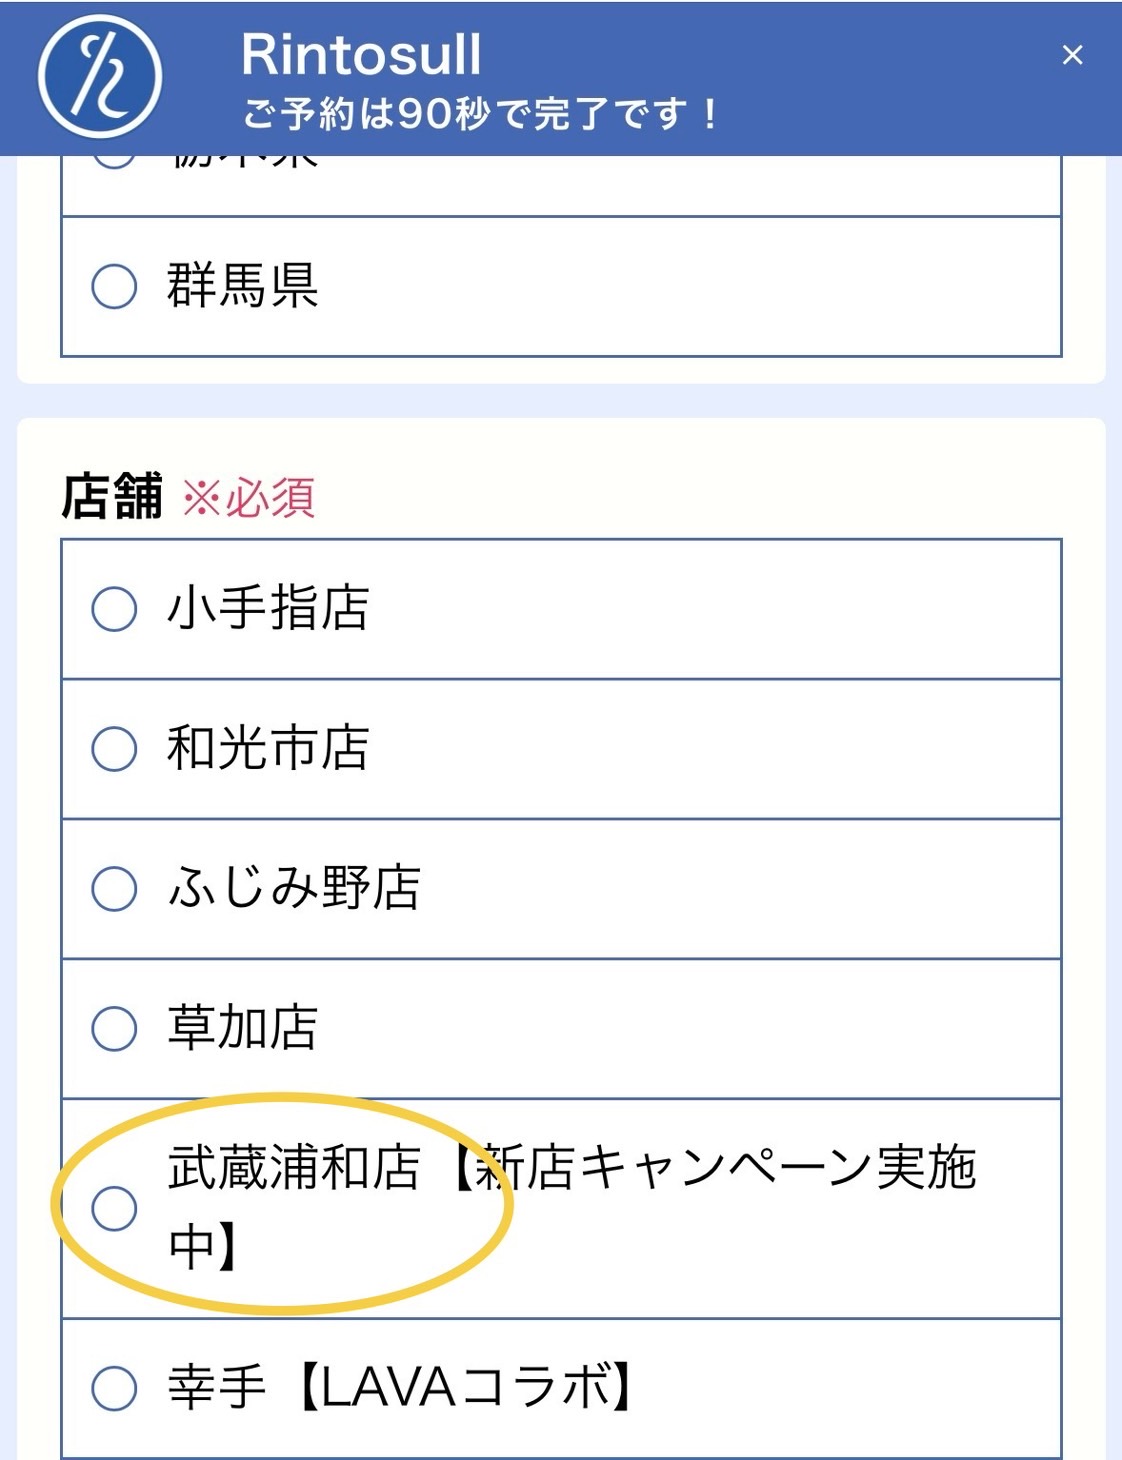
Task: Pick the ふじみ野店 radio circle
Action: click(114, 889)
